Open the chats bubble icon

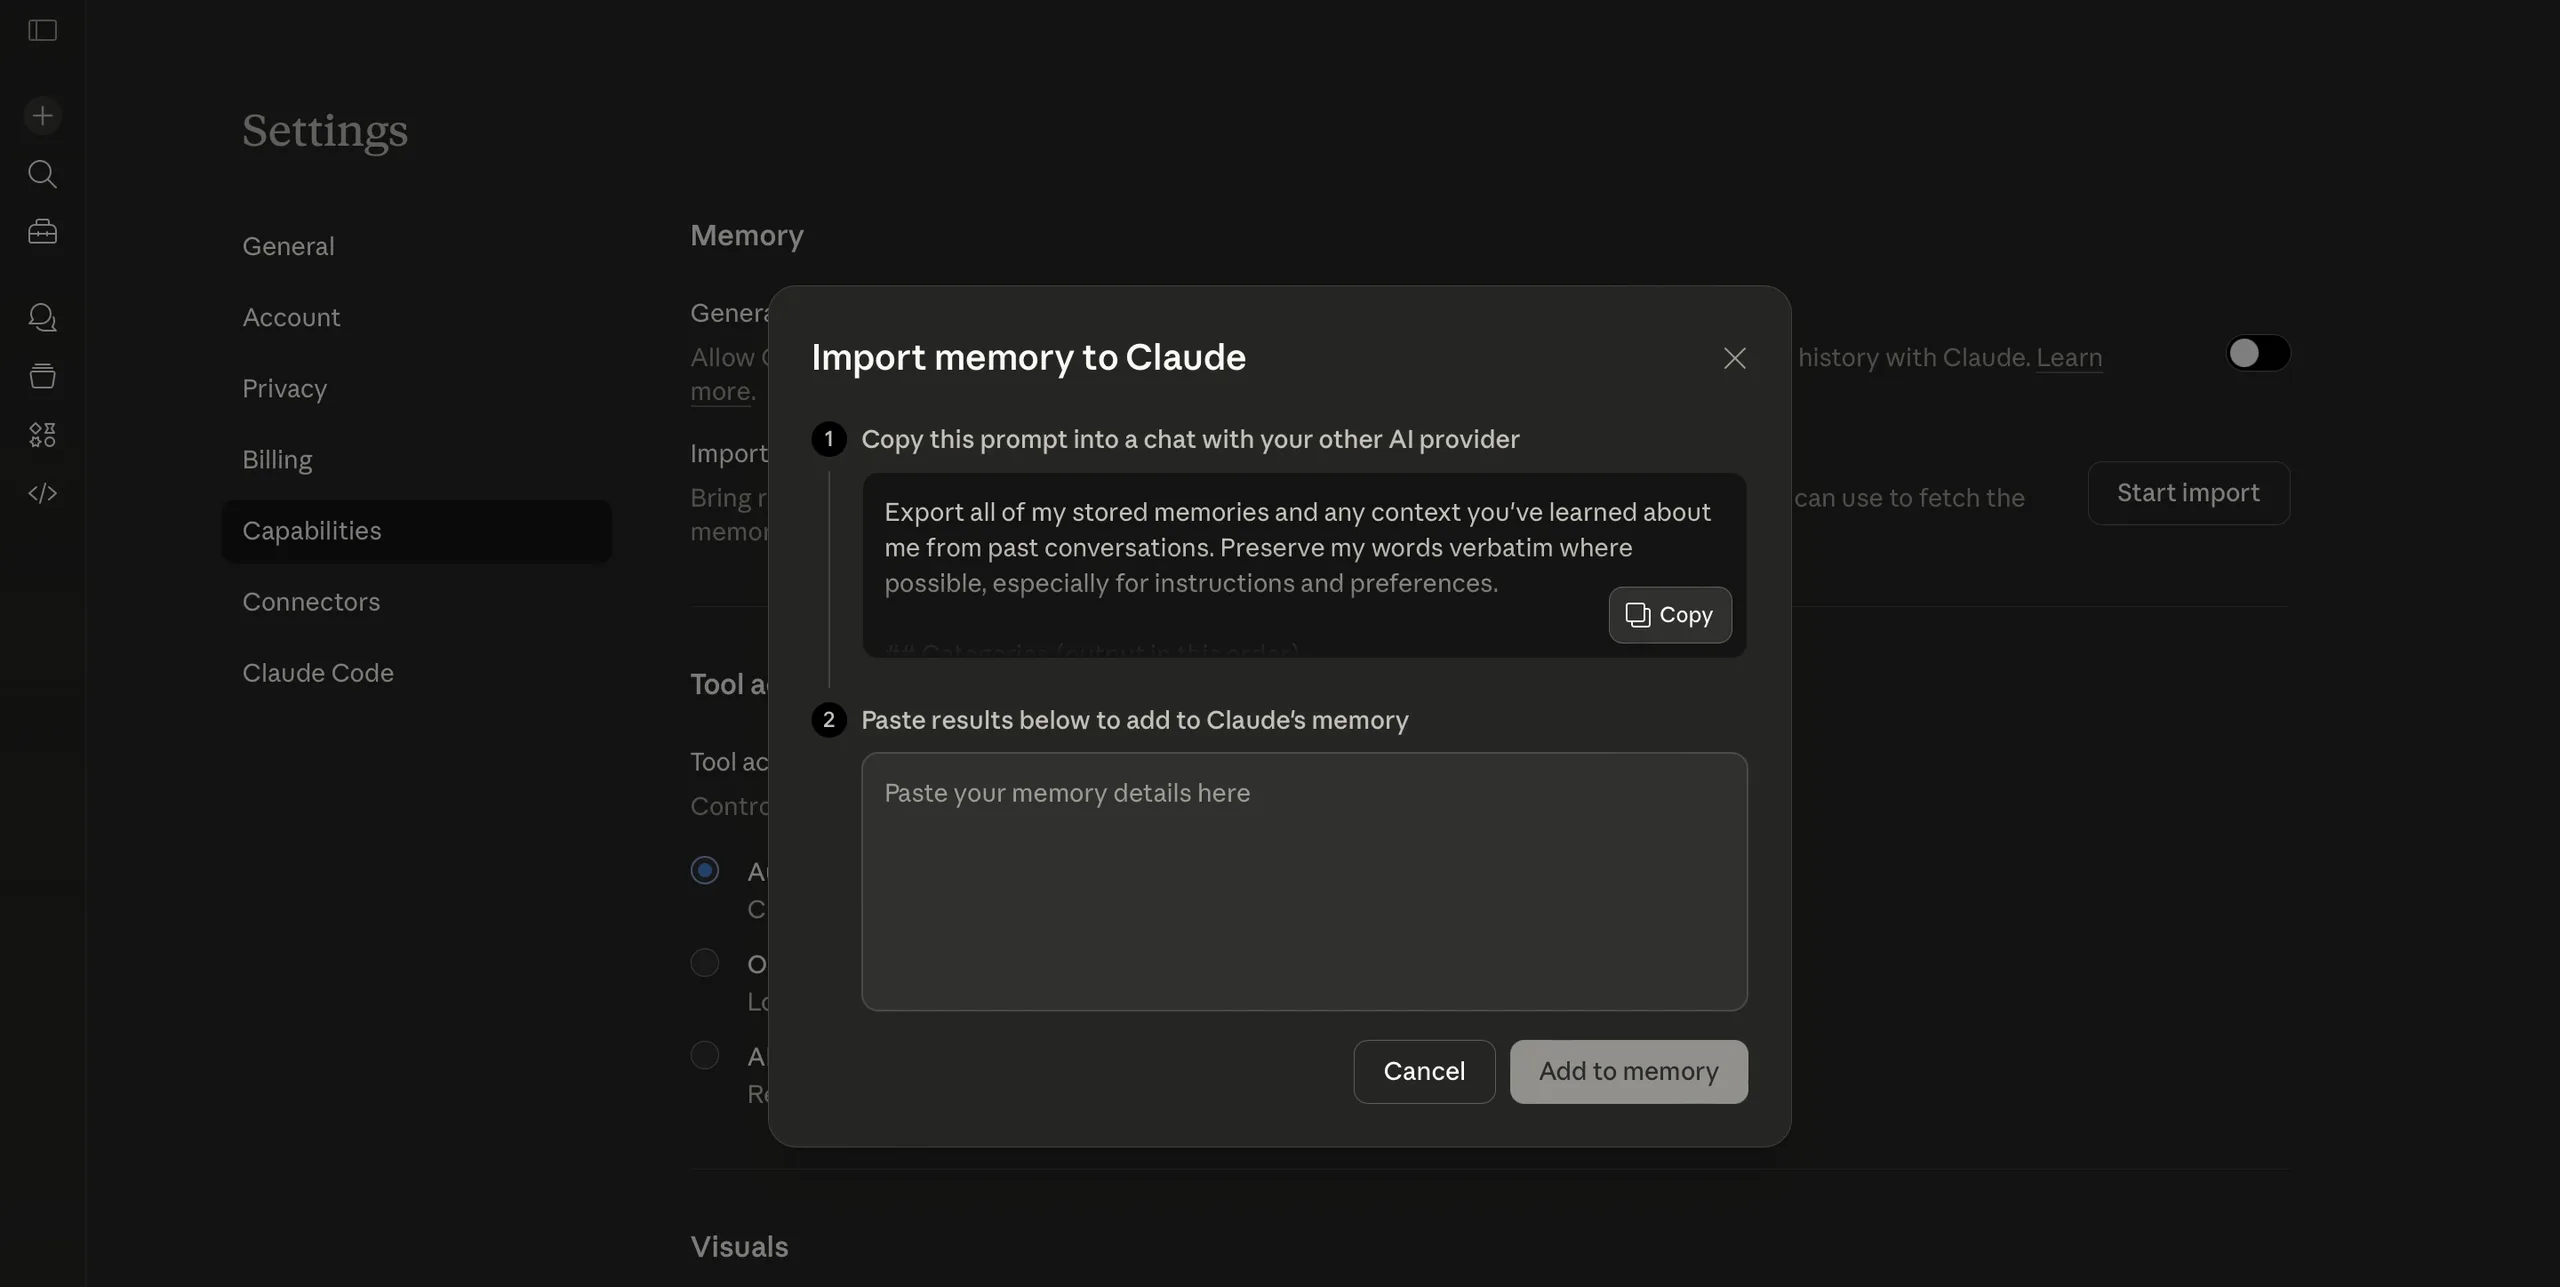[42, 318]
